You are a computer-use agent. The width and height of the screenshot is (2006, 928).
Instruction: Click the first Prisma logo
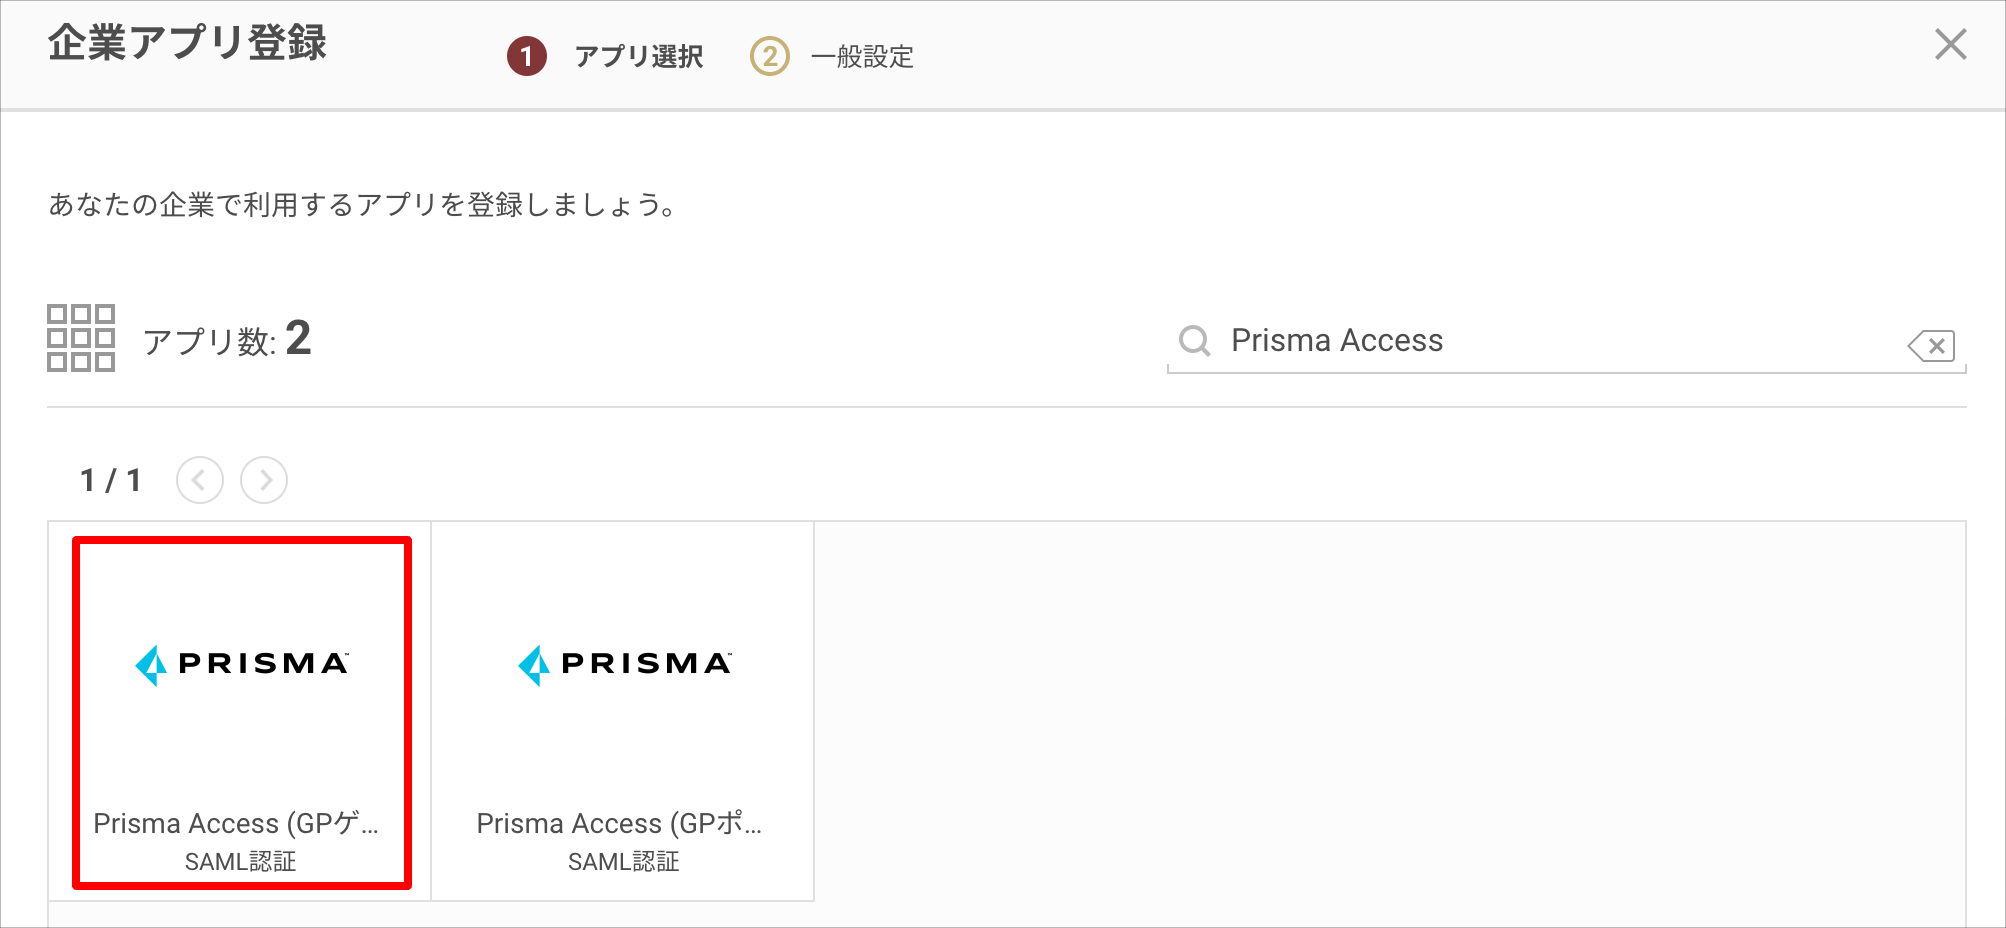[242, 664]
